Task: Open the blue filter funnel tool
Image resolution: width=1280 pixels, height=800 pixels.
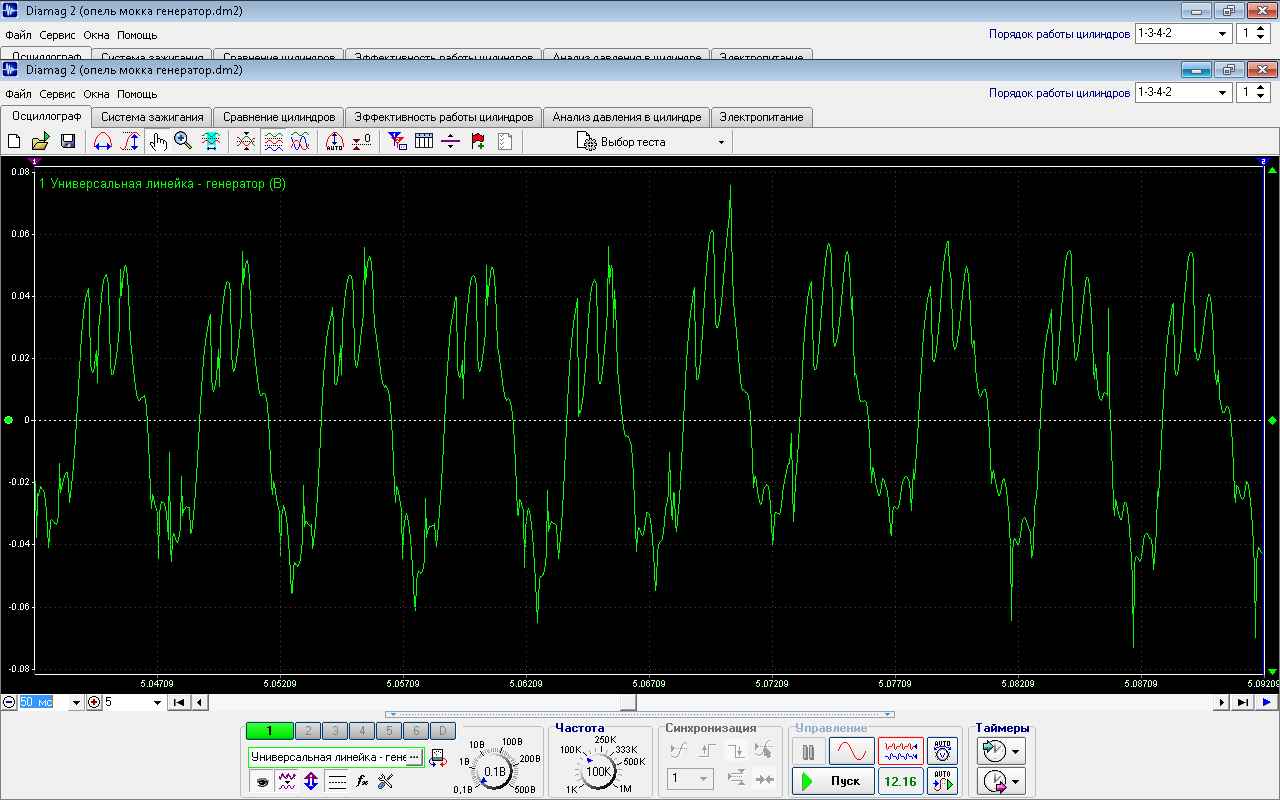Action: tap(397, 142)
